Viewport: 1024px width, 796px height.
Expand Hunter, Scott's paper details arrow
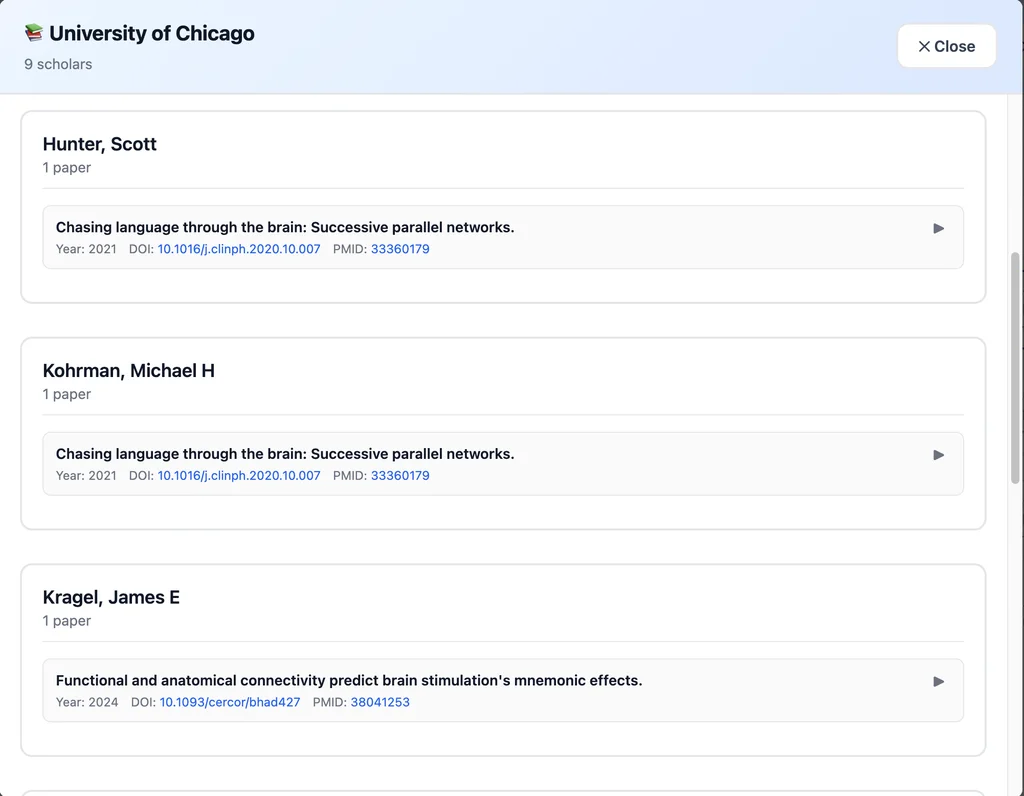click(938, 229)
